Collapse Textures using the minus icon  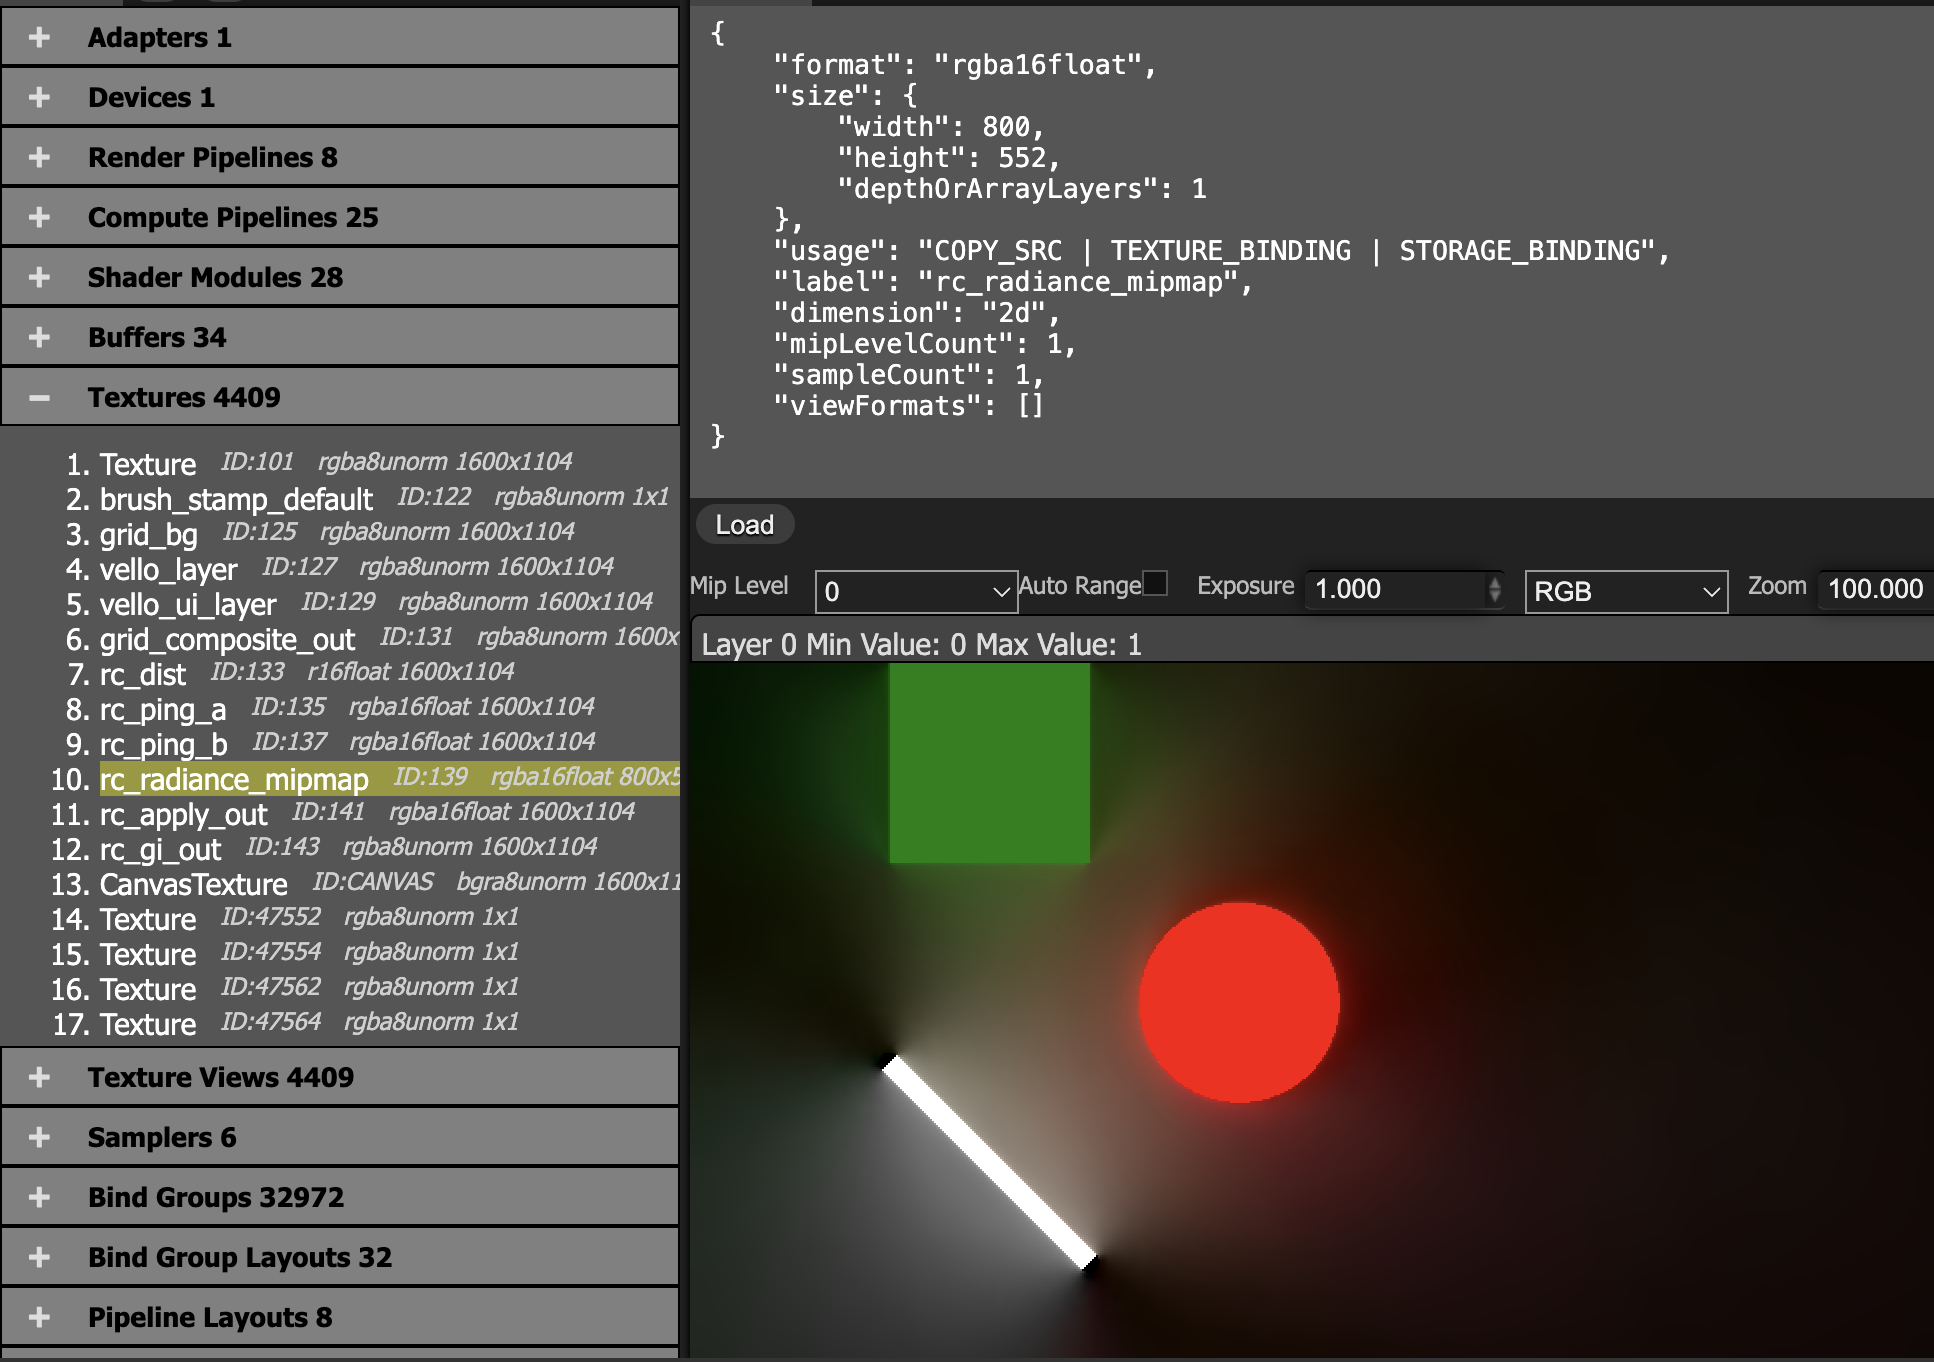coord(39,397)
